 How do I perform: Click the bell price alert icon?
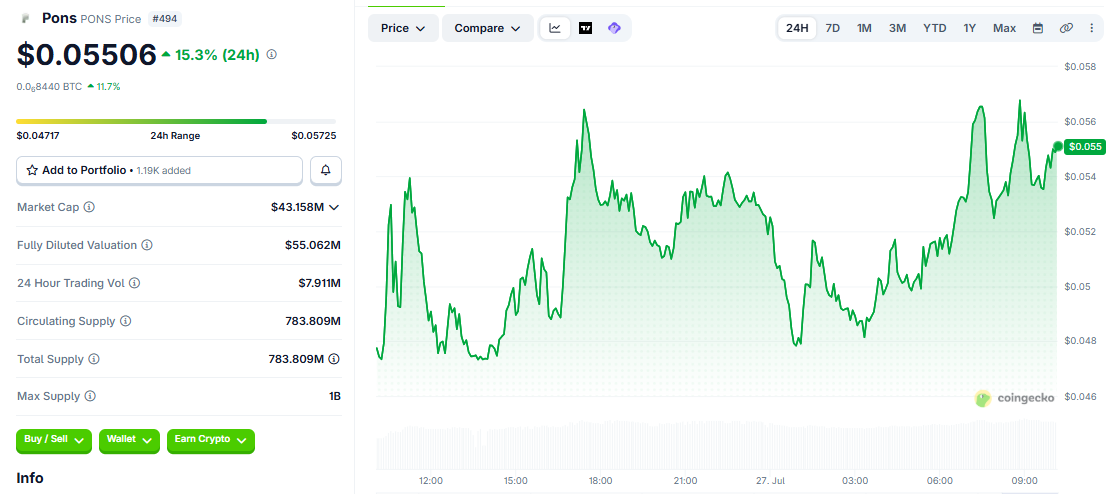326,171
